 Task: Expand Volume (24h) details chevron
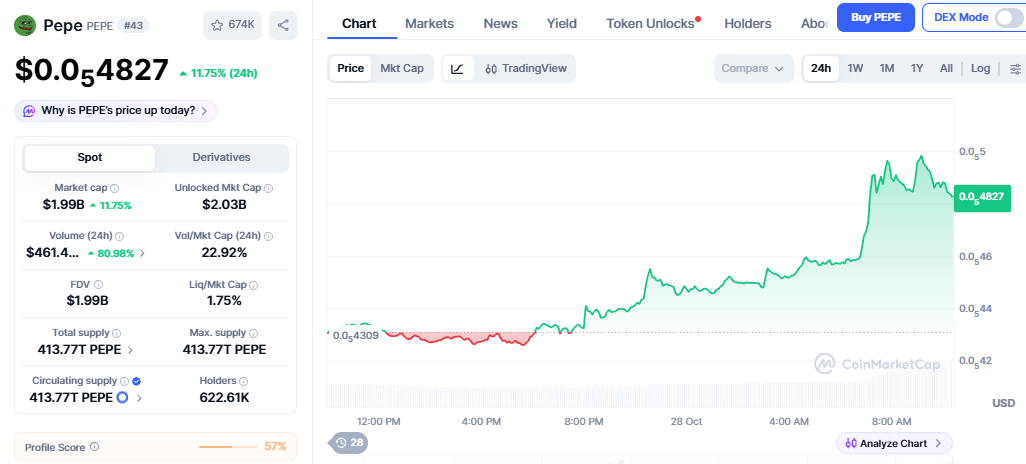(143, 253)
